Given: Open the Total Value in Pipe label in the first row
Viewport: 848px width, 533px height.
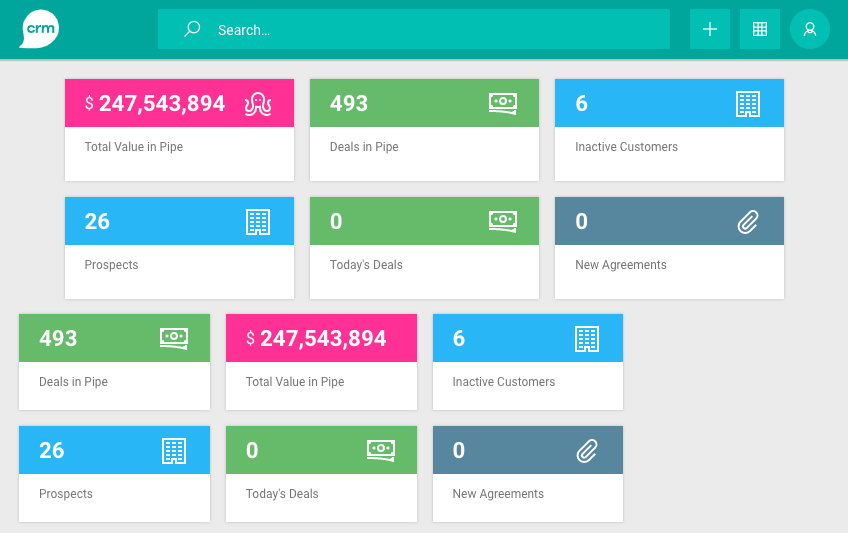Looking at the screenshot, I should click(134, 147).
